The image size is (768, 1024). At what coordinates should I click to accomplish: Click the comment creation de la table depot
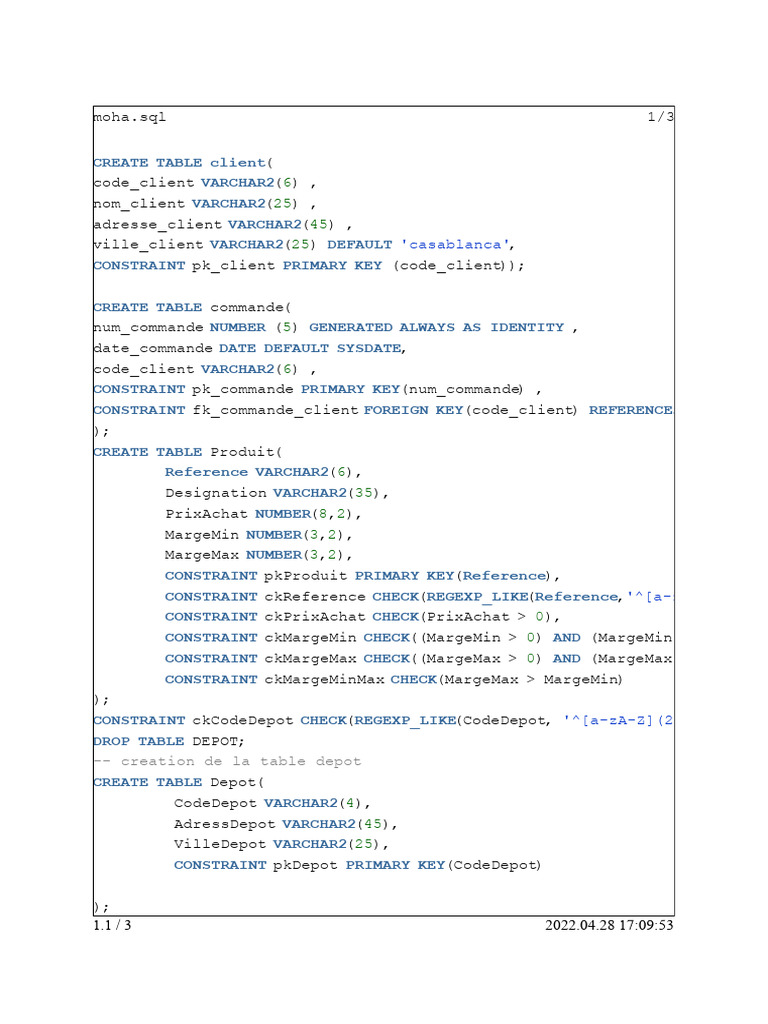point(227,761)
